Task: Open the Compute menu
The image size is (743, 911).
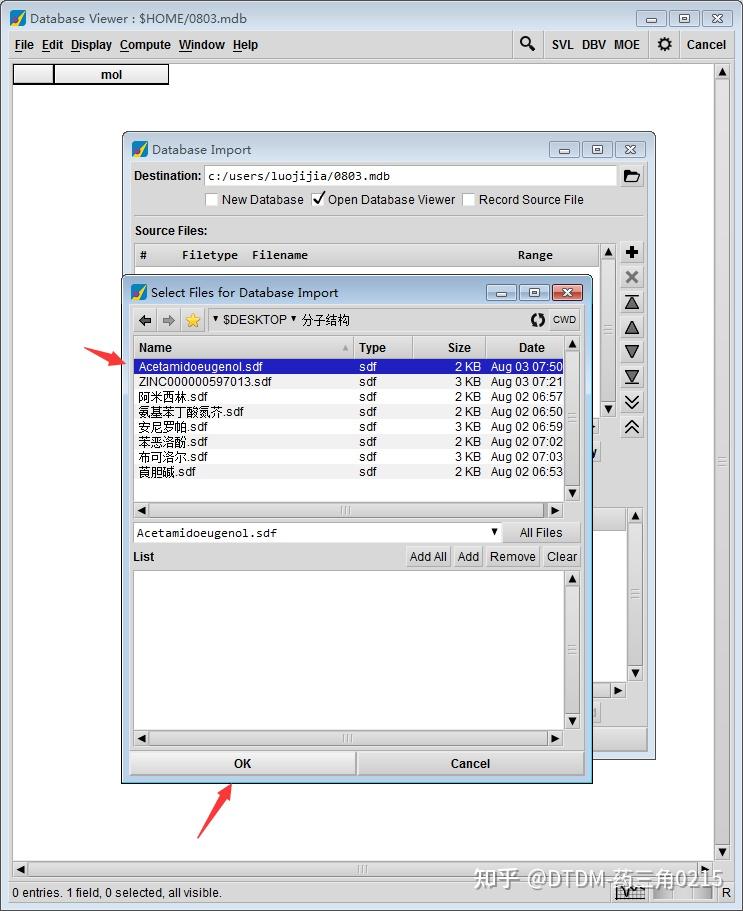Action: pyautogui.click(x=145, y=45)
